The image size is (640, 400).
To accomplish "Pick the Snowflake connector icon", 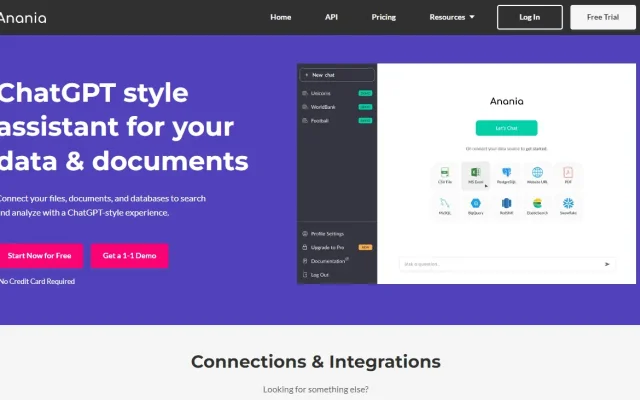I will tap(568, 203).
